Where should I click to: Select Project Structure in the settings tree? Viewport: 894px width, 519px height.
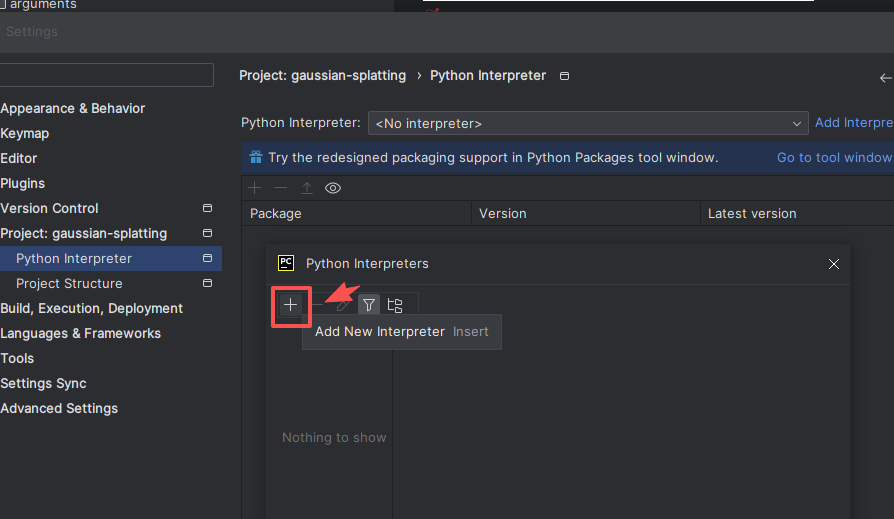[x=69, y=283]
